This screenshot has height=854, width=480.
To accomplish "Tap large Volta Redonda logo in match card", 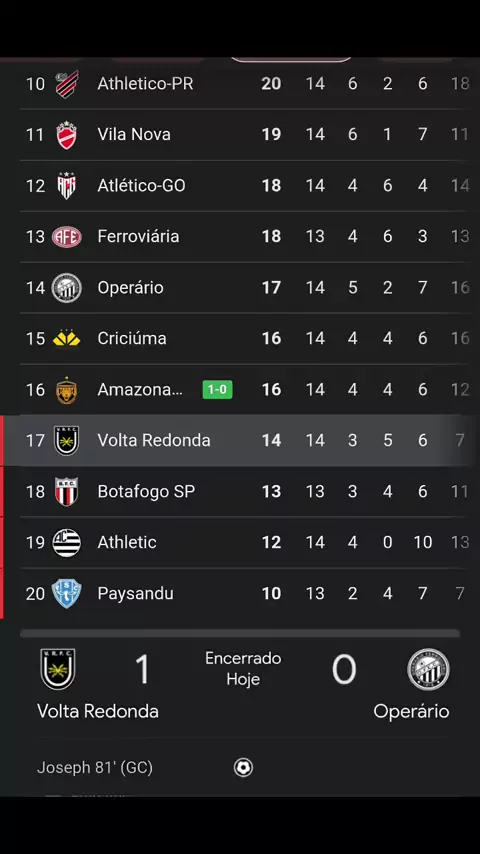I will coord(58,669).
